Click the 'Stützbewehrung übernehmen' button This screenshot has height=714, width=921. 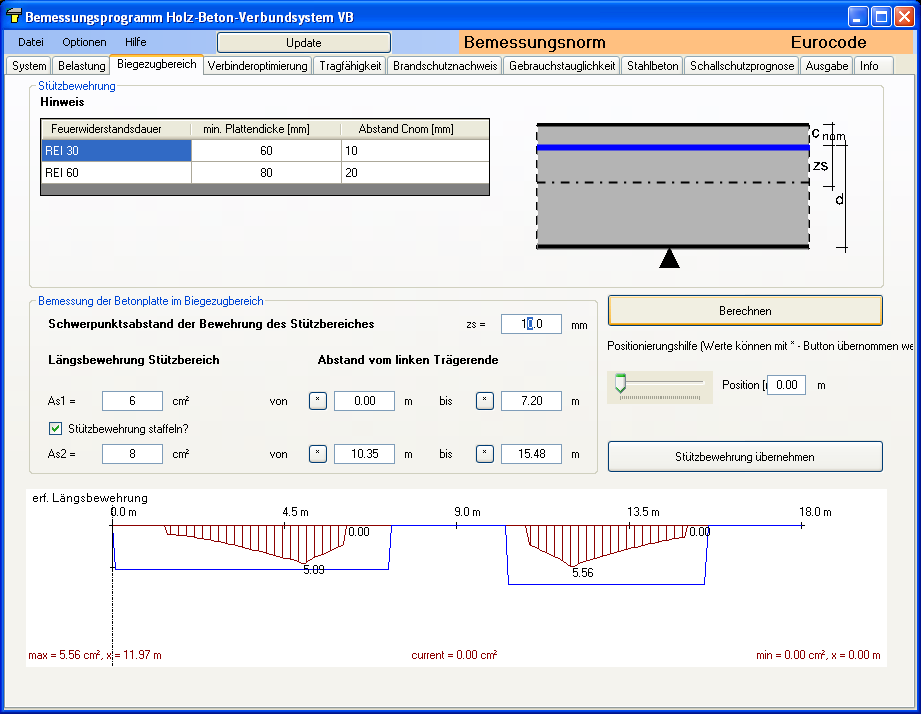[744, 457]
